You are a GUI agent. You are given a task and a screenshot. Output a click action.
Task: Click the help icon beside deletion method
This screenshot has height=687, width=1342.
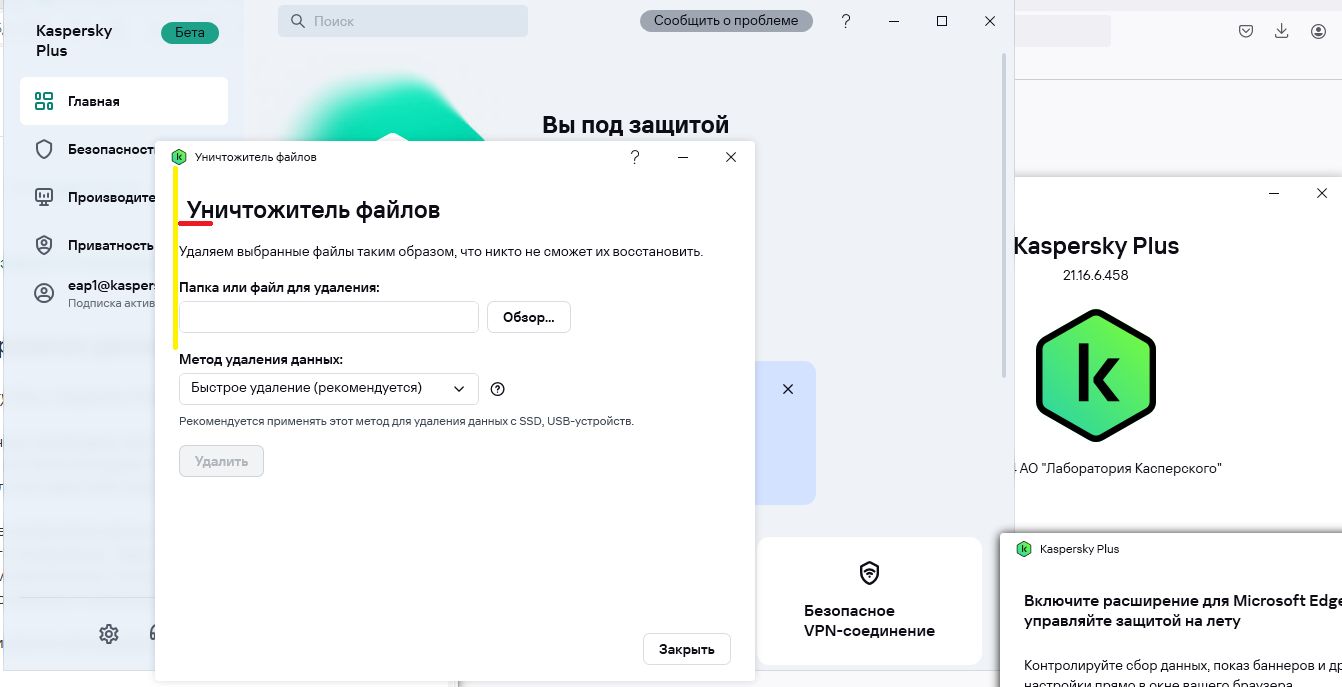coord(498,389)
